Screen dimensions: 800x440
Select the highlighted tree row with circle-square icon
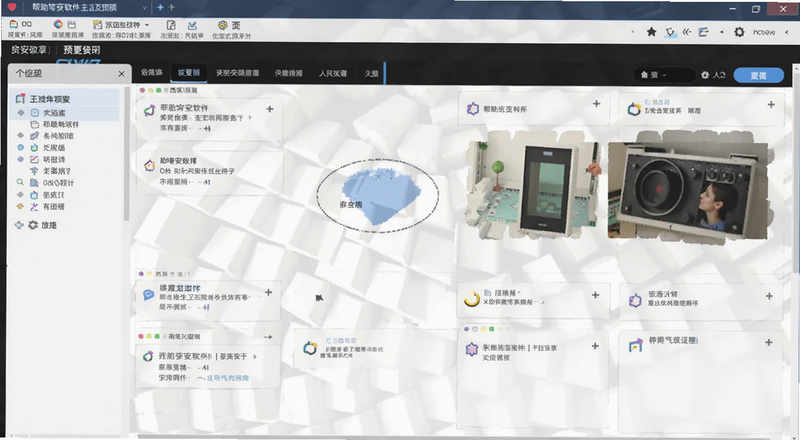[66, 113]
